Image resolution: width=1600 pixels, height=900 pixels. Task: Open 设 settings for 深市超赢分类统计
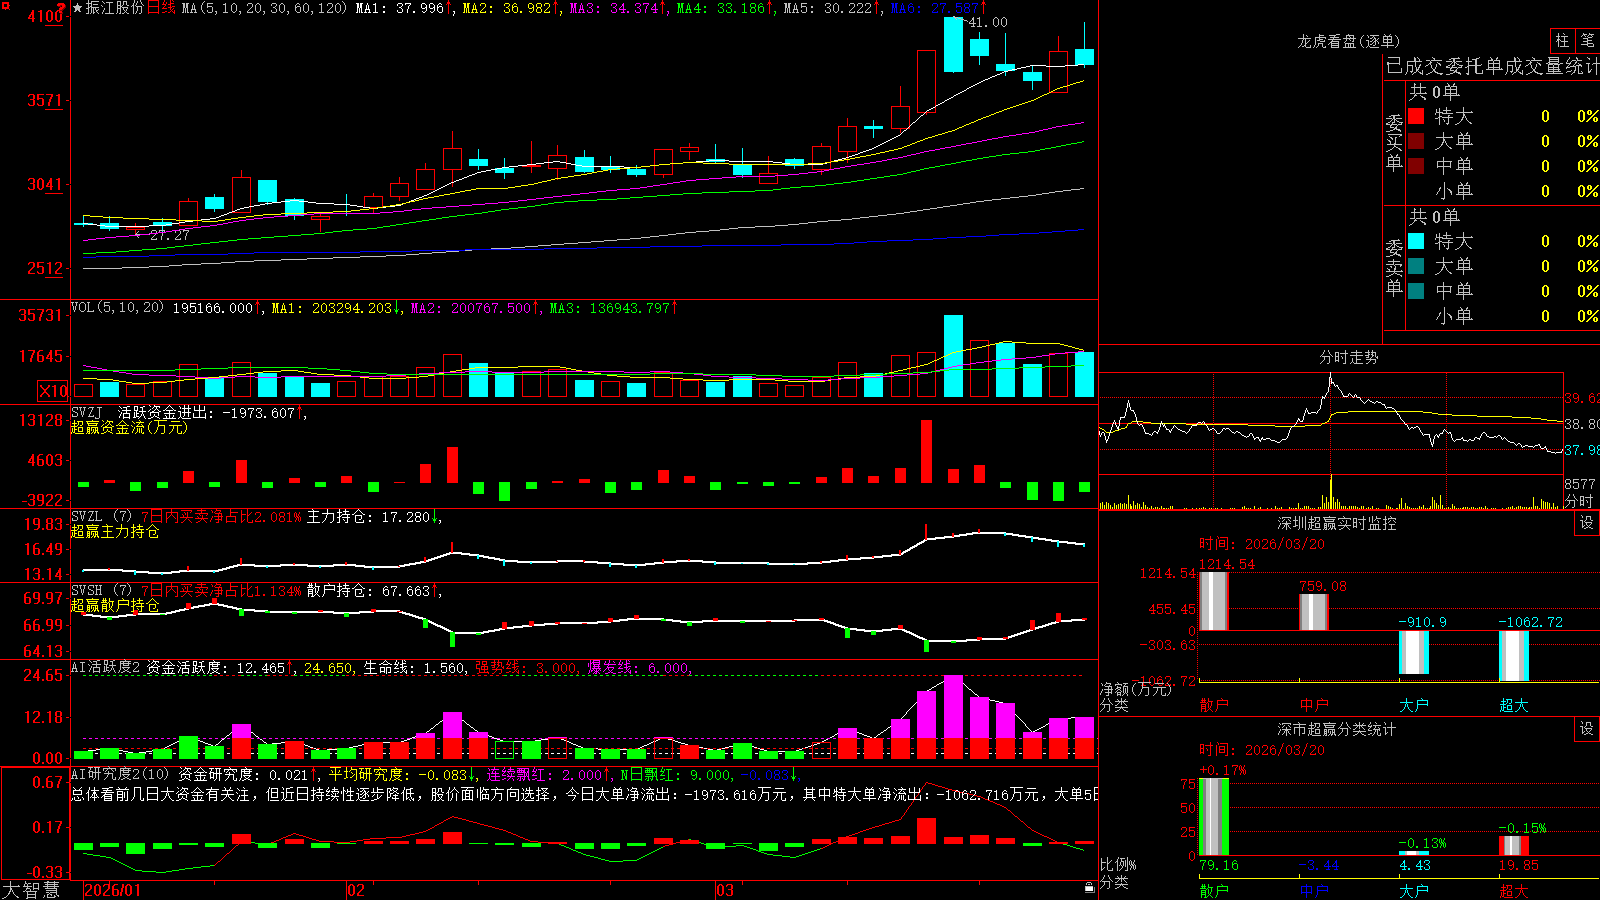1587,729
